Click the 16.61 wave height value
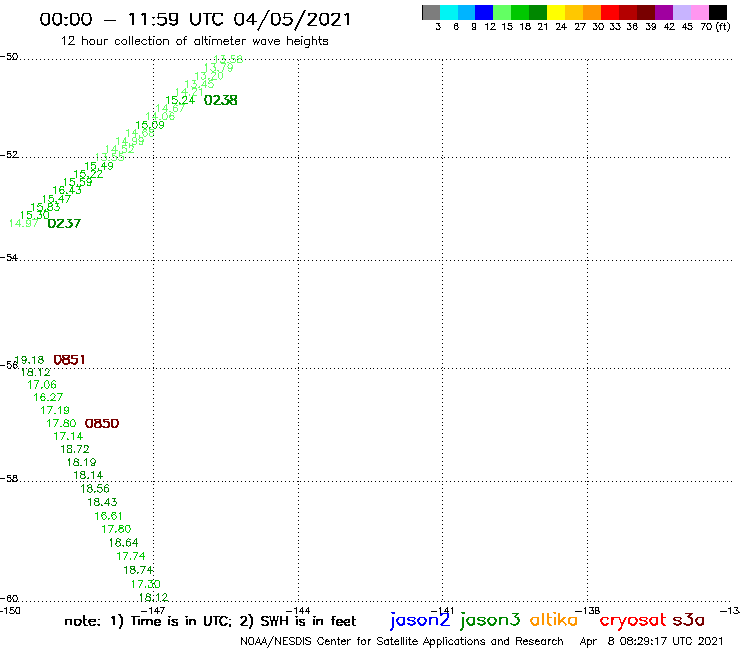 click(x=109, y=516)
